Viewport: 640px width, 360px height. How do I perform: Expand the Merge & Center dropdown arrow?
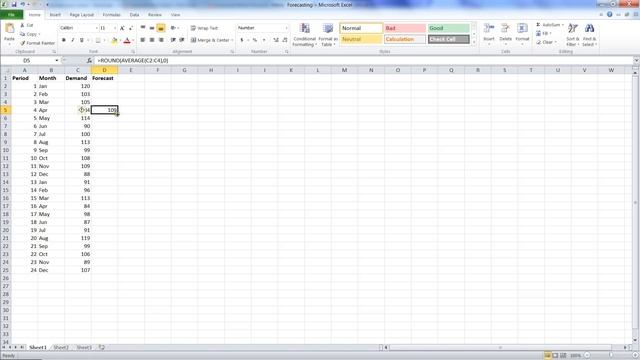[232, 40]
